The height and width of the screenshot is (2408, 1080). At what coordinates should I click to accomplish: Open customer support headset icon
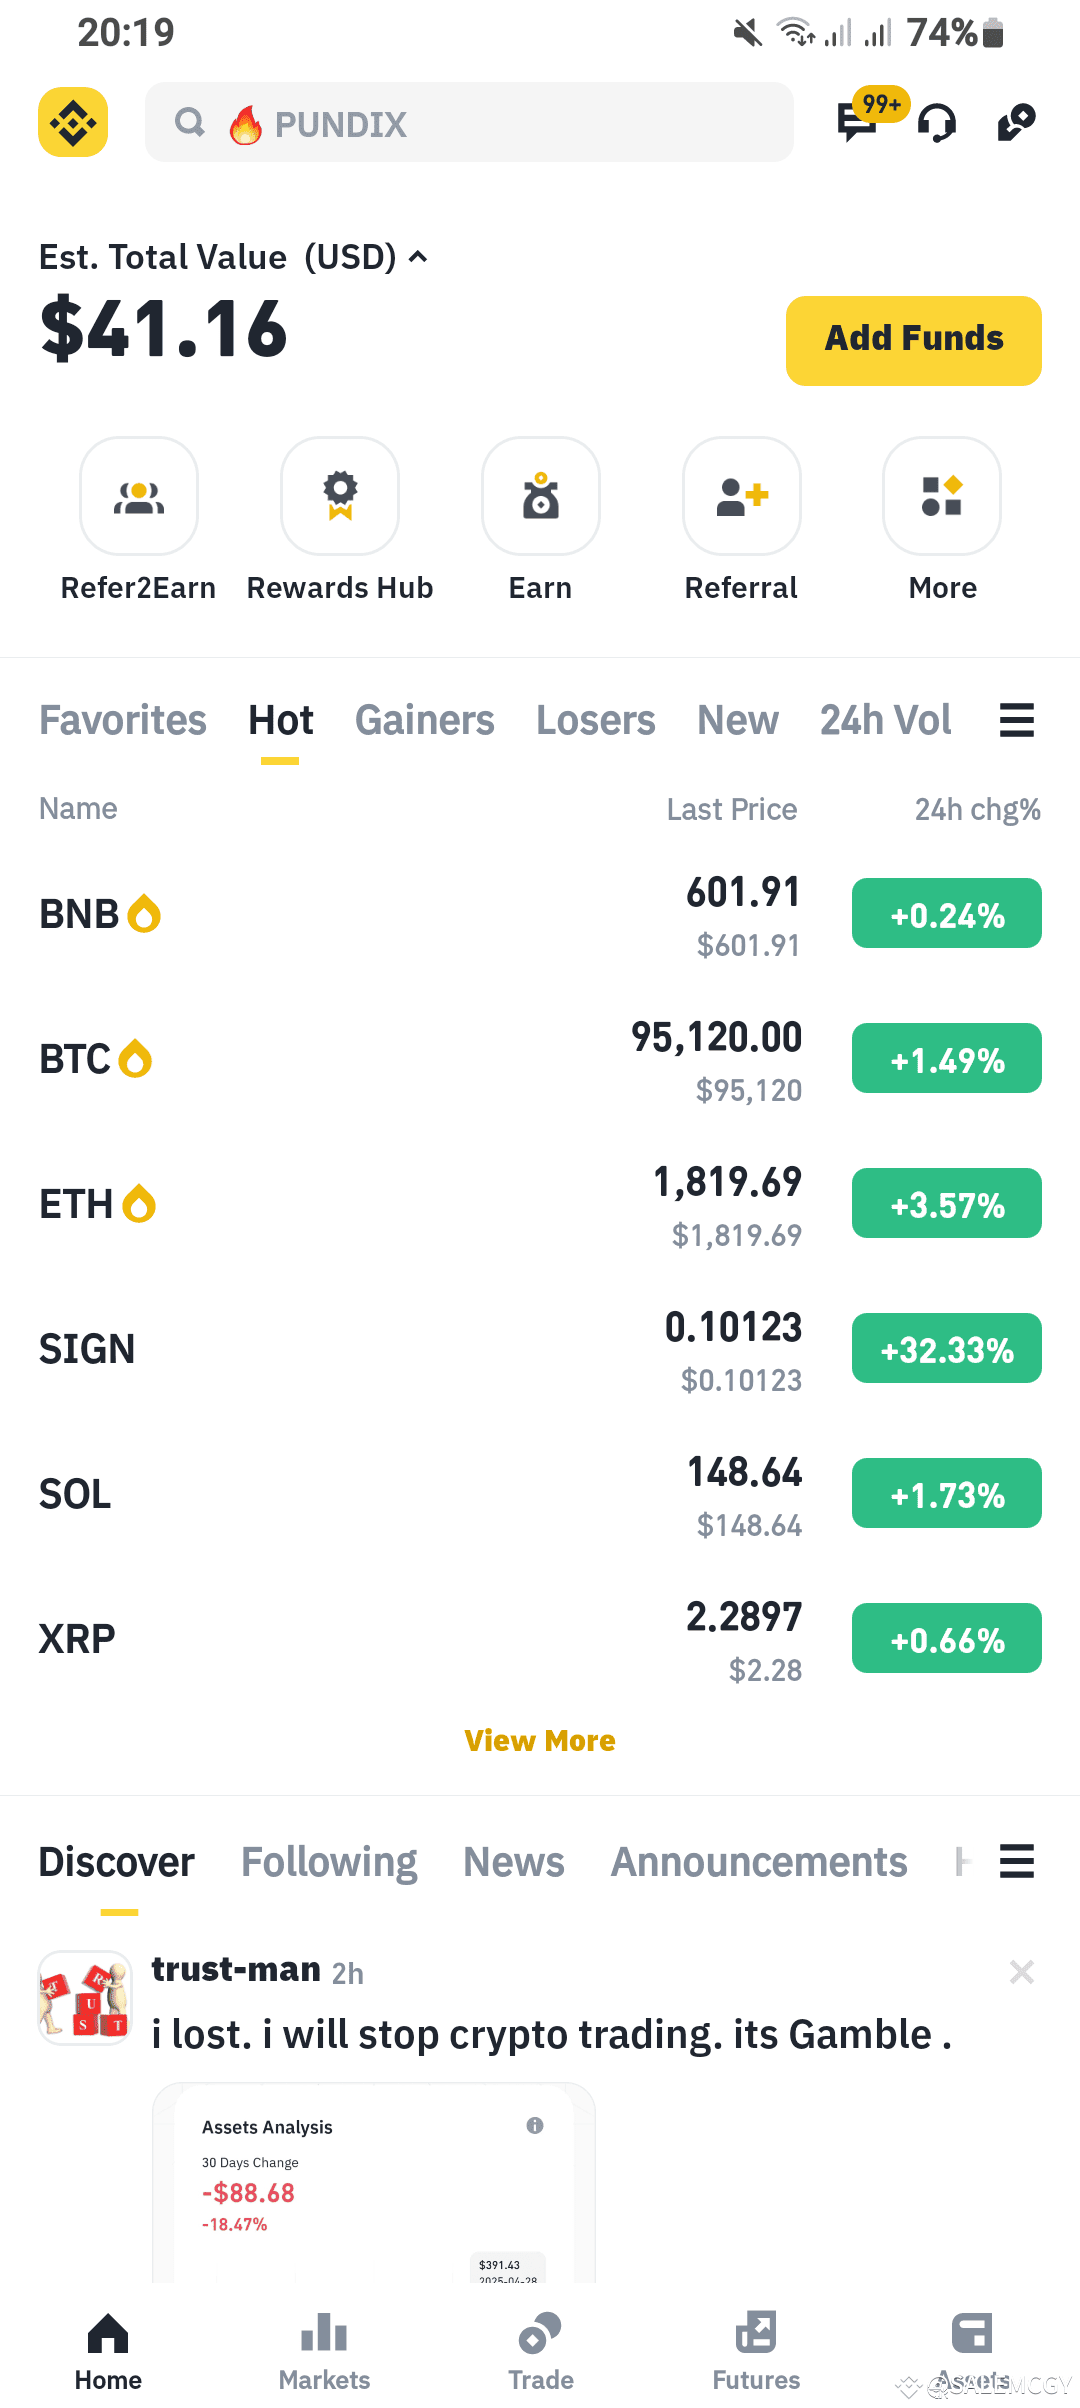(x=937, y=123)
